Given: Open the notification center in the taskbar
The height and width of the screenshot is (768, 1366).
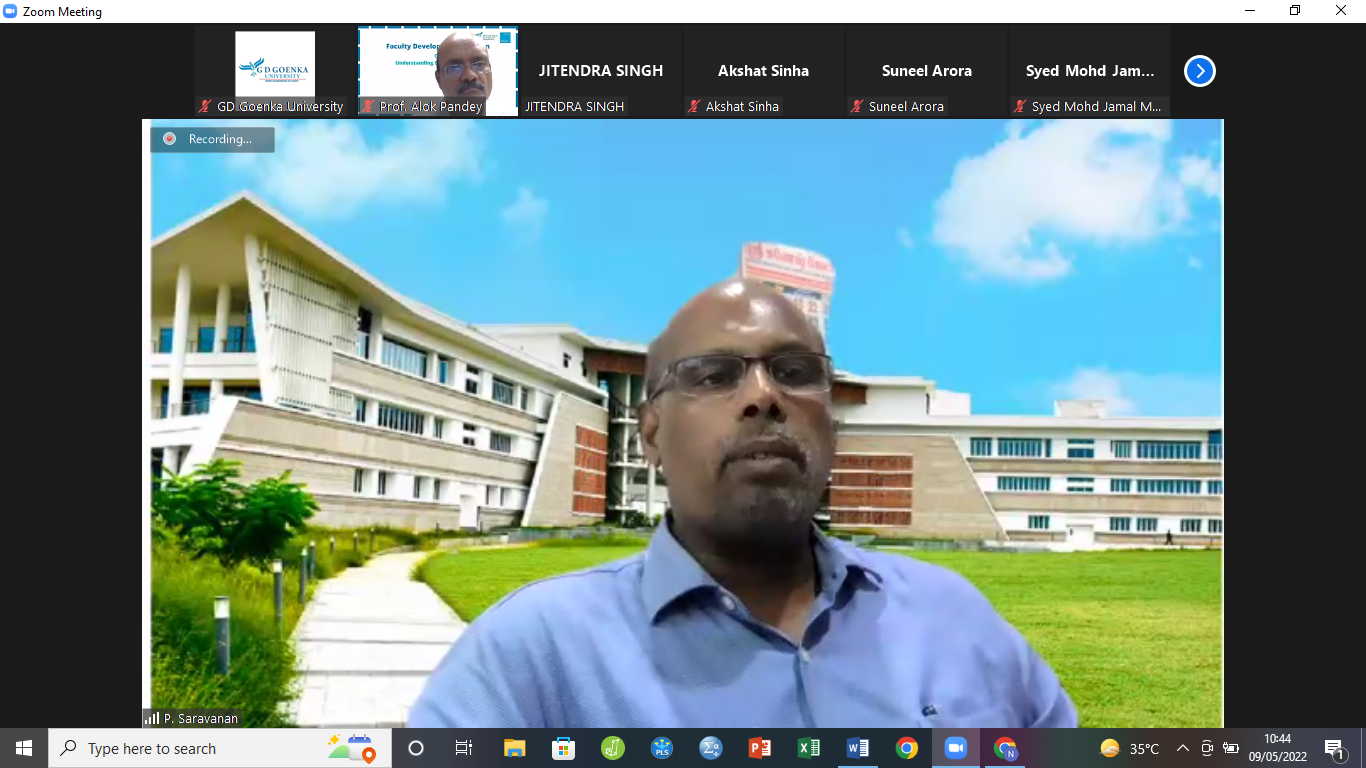Looking at the screenshot, I should pyautogui.click(x=1334, y=748).
